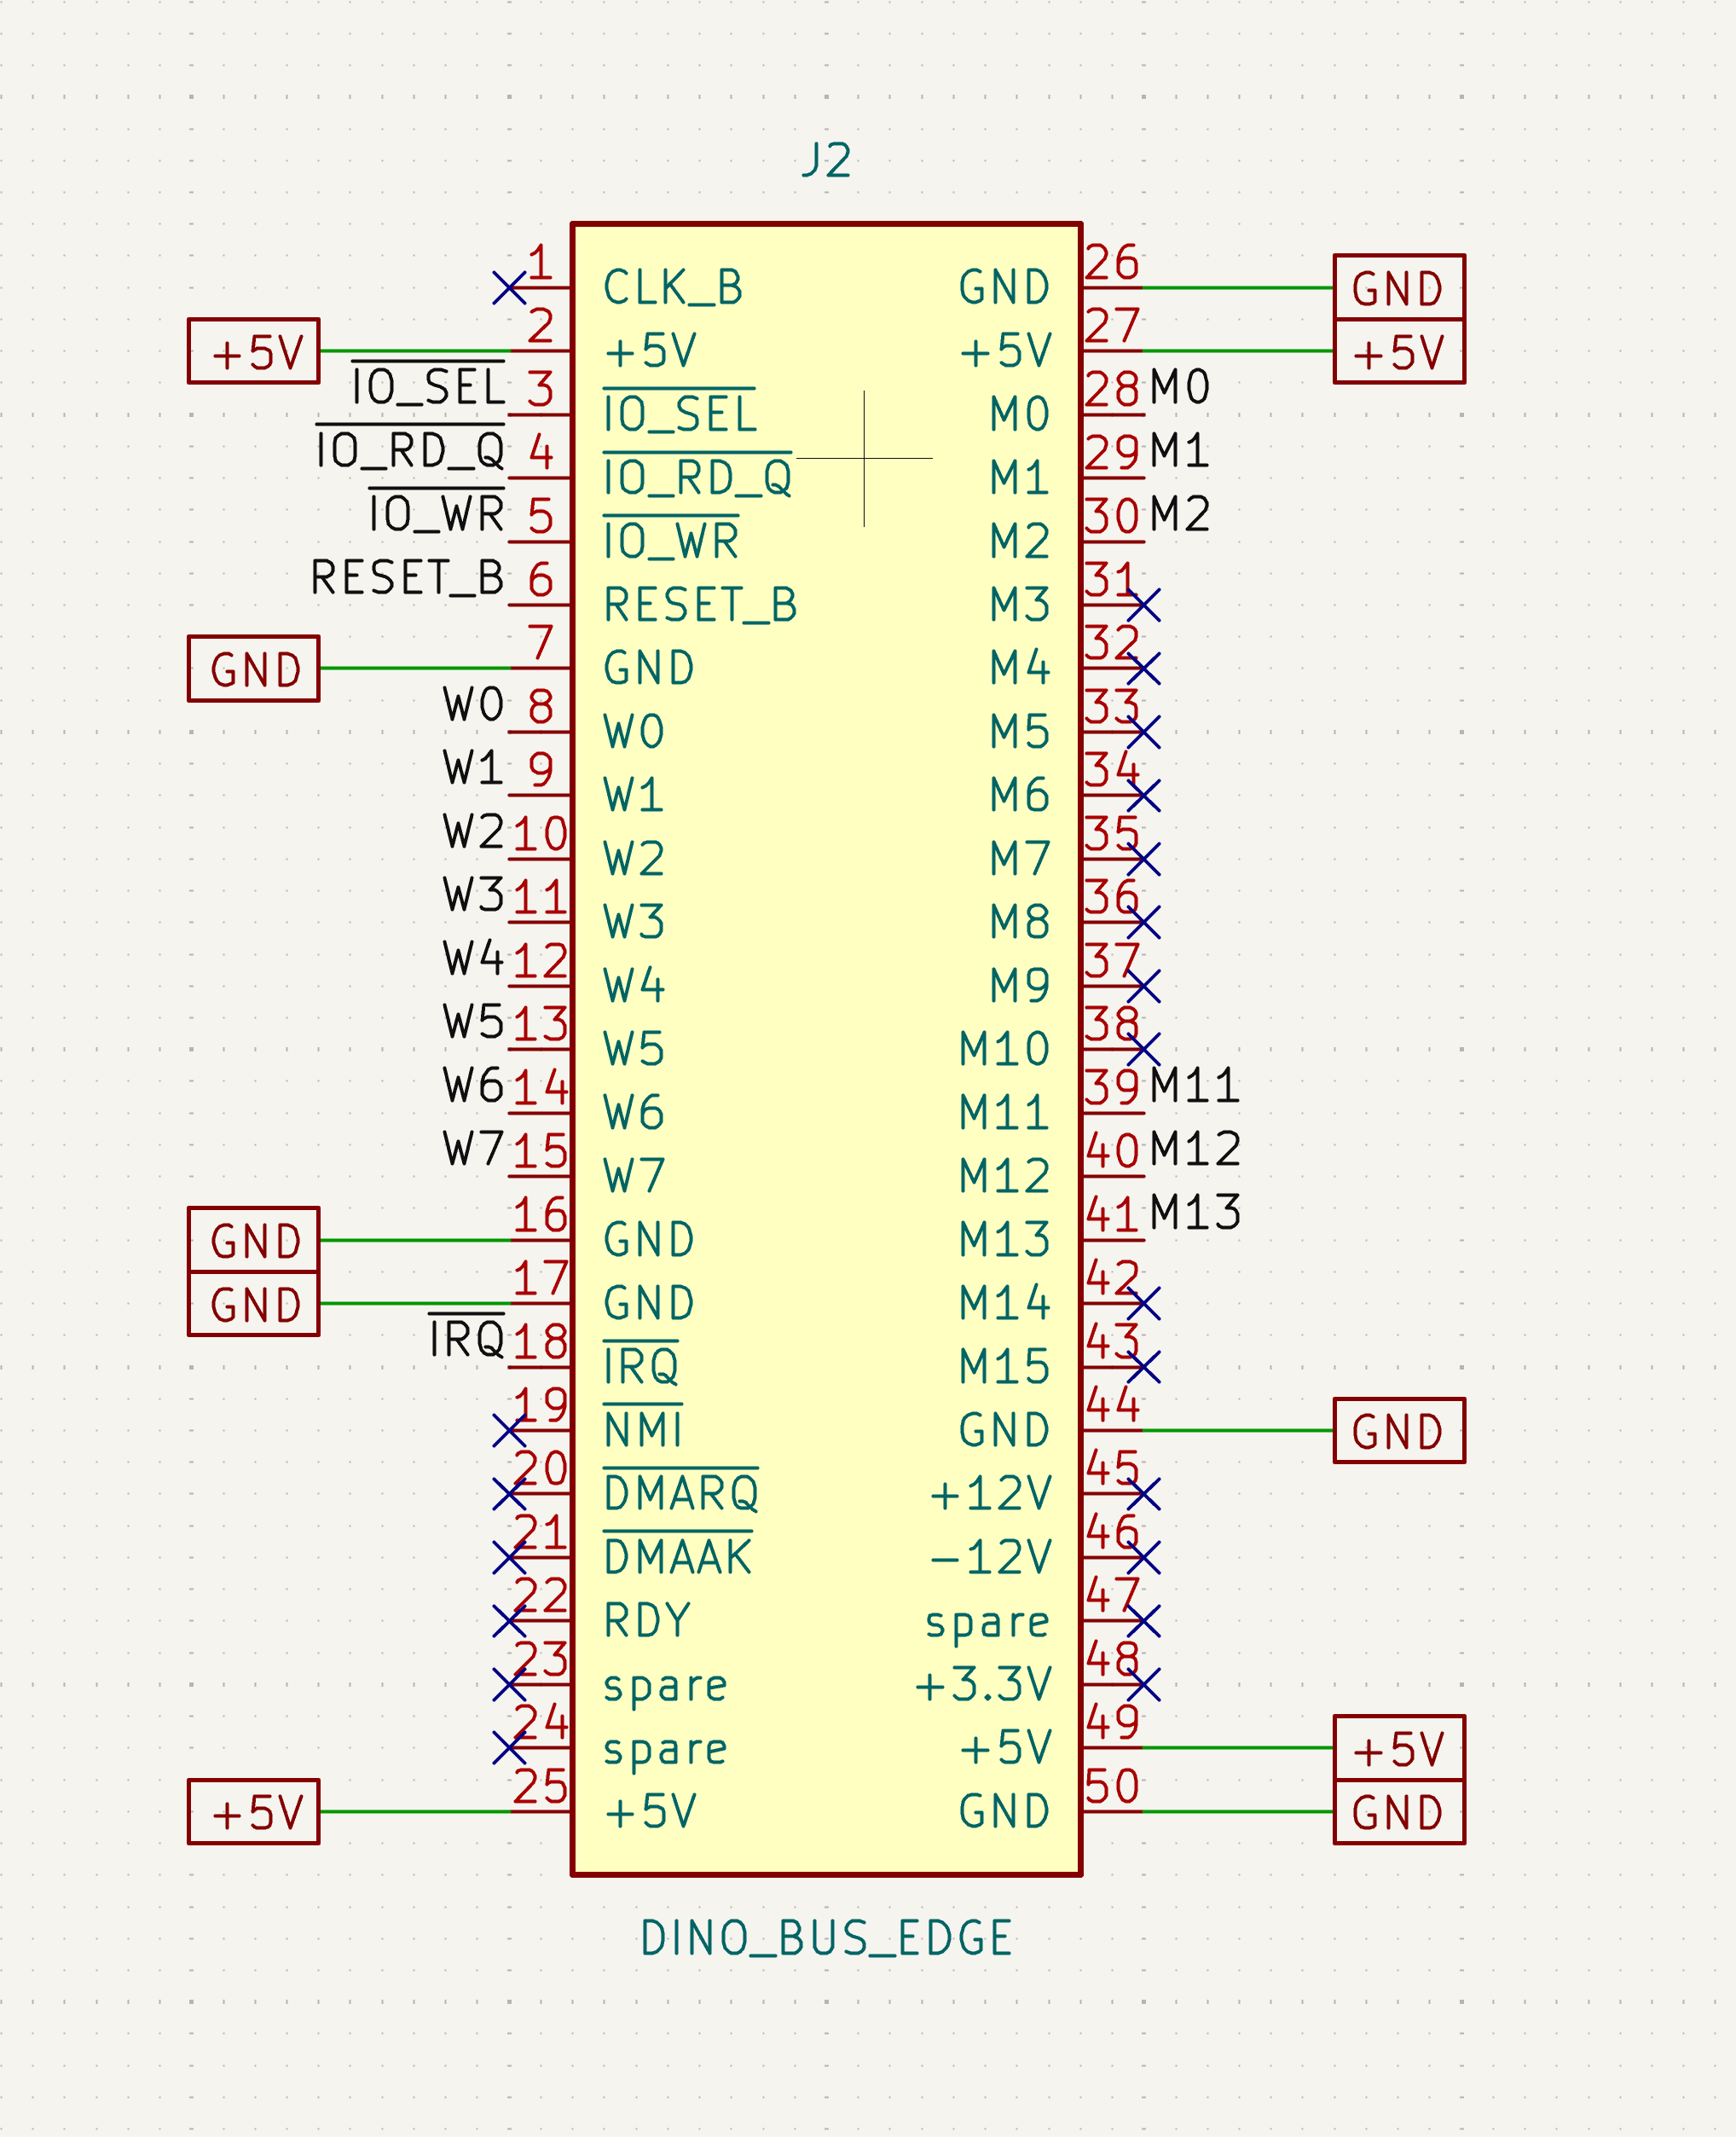Select the J2 reference designator
1736x2137 pixels.
(826, 160)
